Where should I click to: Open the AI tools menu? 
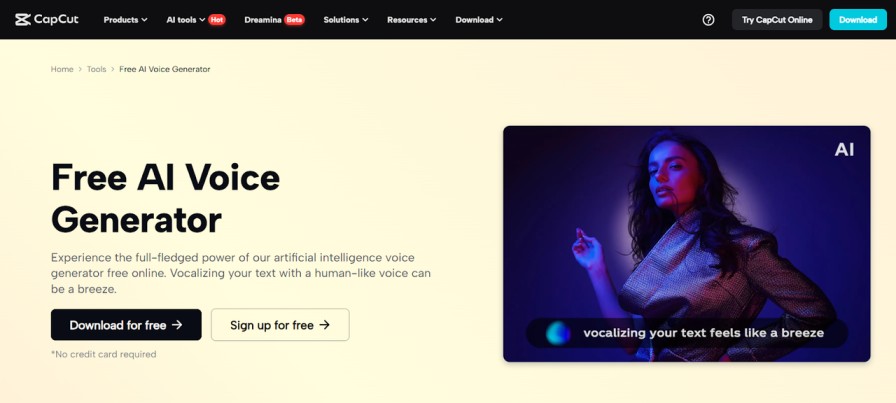[185, 19]
